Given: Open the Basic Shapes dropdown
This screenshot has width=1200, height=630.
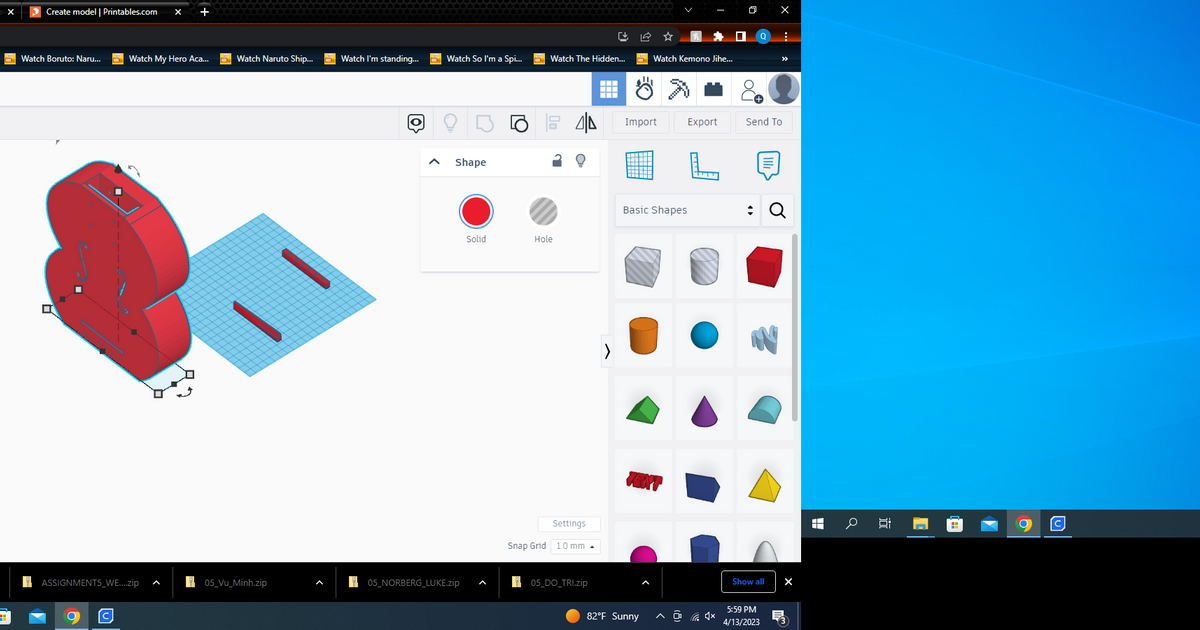Looking at the screenshot, I should (x=687, y=210).
